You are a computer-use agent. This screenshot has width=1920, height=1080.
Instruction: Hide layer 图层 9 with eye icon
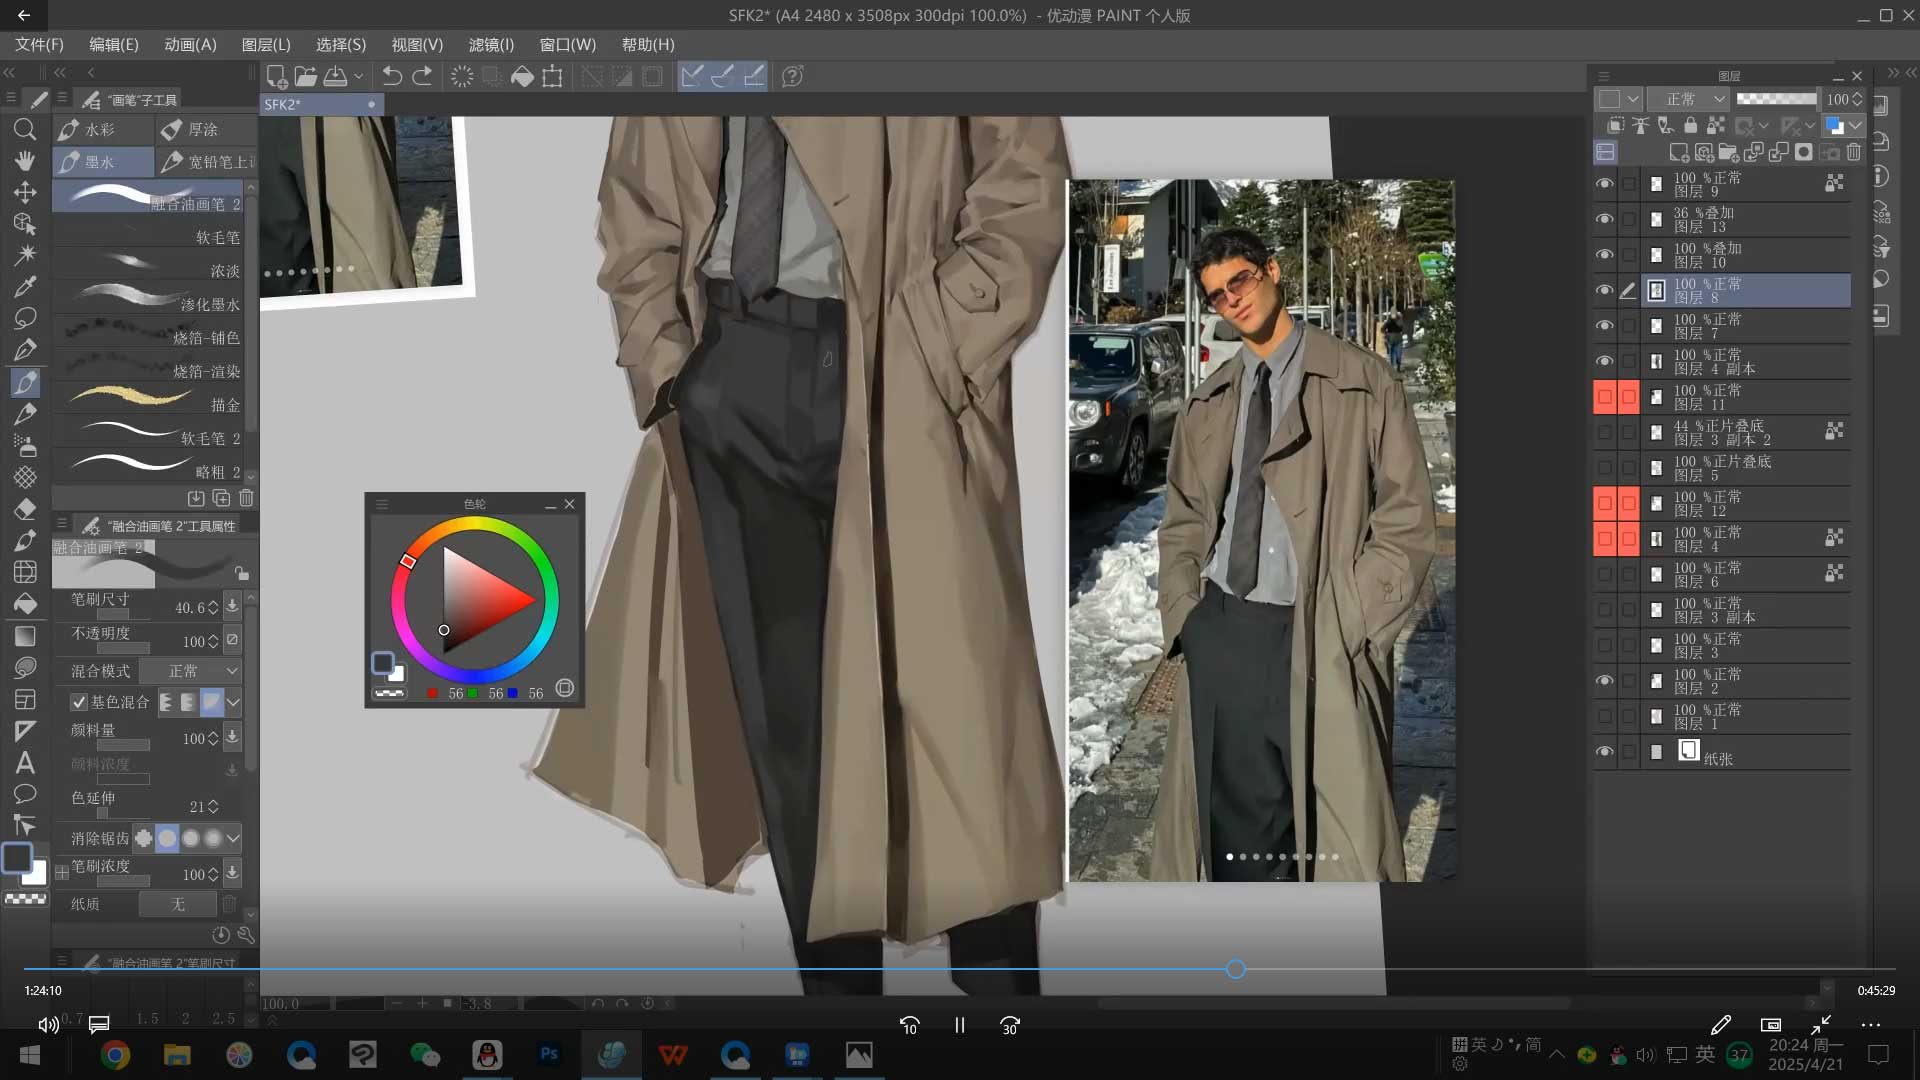tap(1604, 184)
